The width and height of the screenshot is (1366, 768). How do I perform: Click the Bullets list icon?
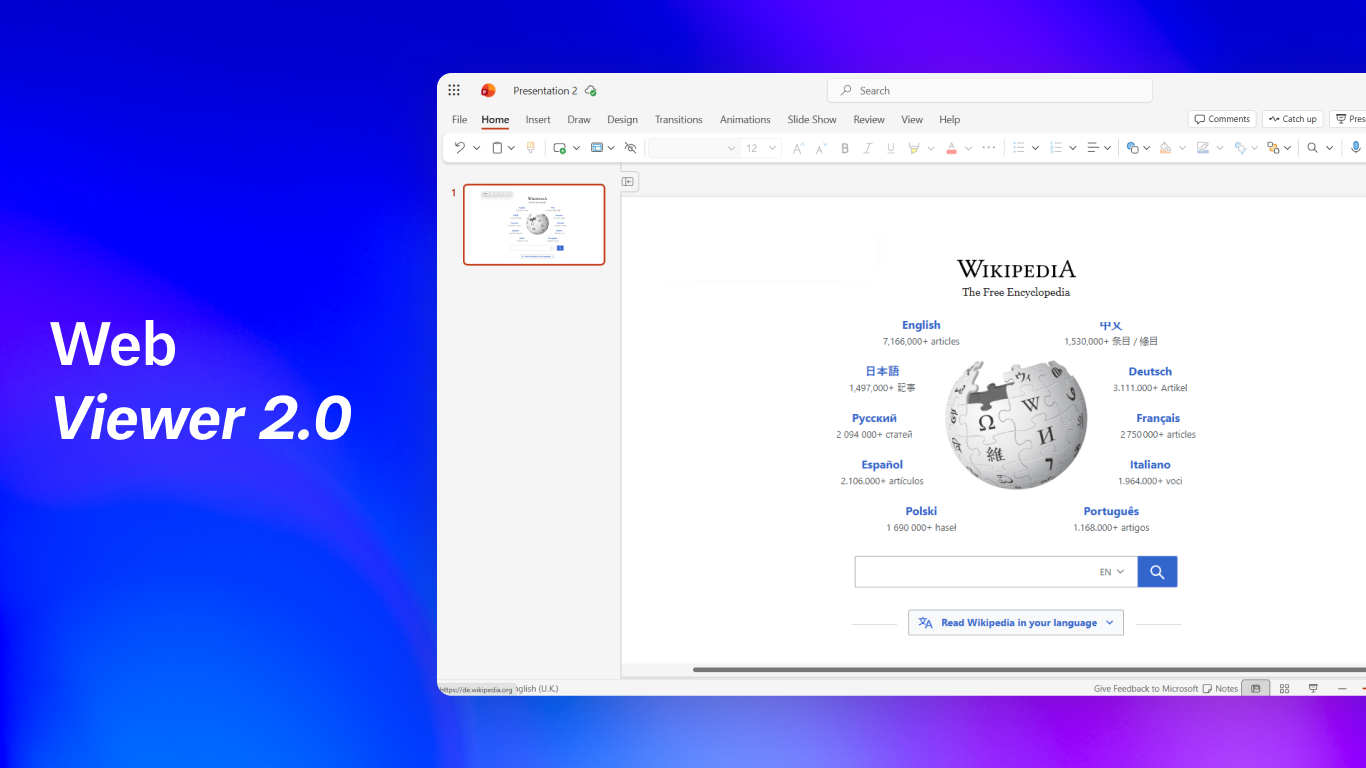pos(1019,147)
